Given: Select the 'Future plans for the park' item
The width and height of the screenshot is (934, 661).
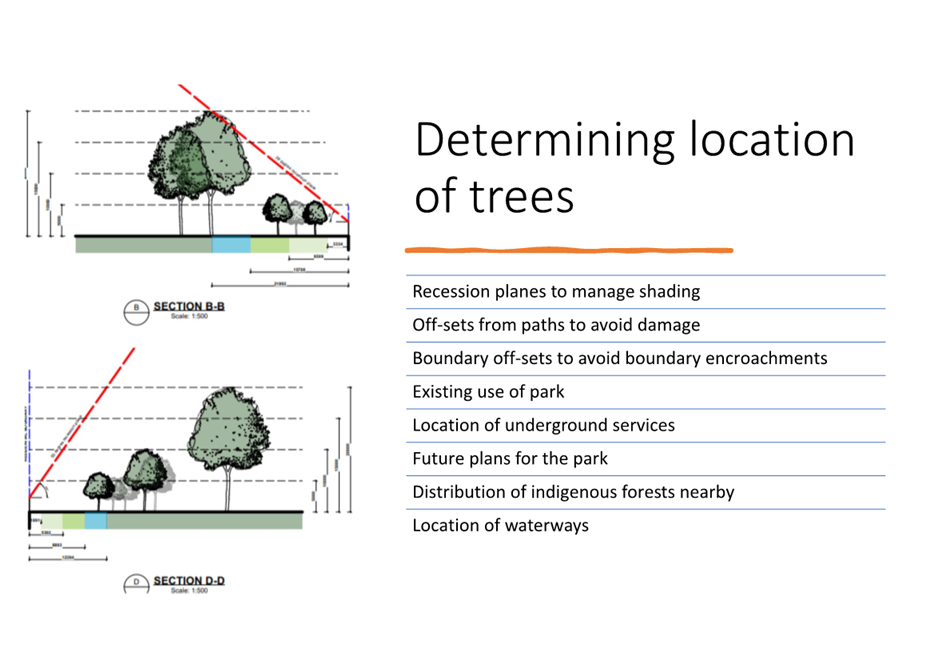Looking at the screenshot, I should point(510,458).
